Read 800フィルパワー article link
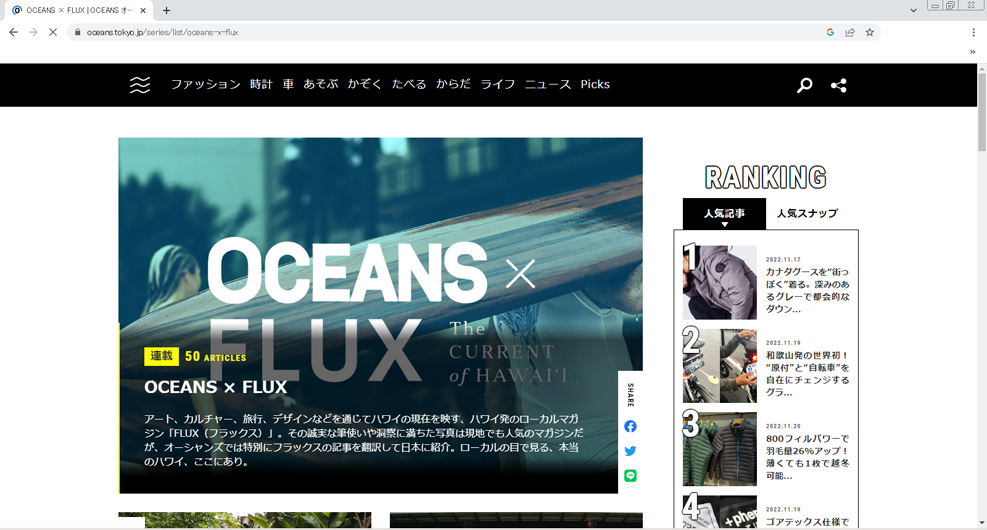 coord(808,457)
